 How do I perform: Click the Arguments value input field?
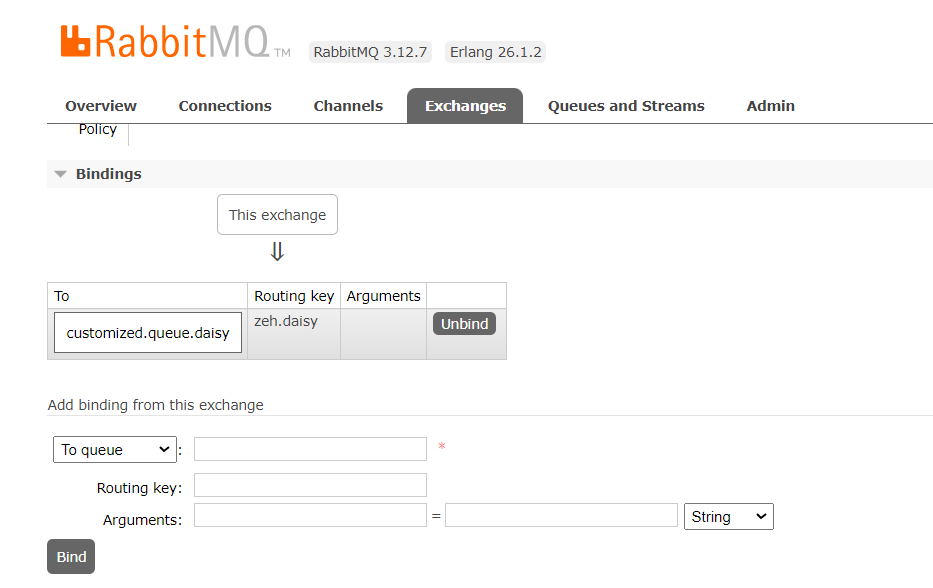(561, 516)
